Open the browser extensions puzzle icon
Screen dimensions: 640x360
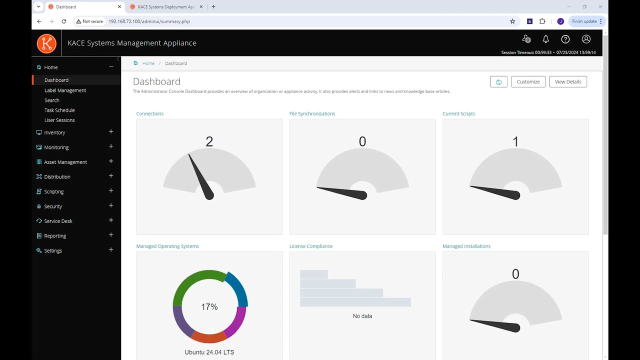tap(542, 21)
